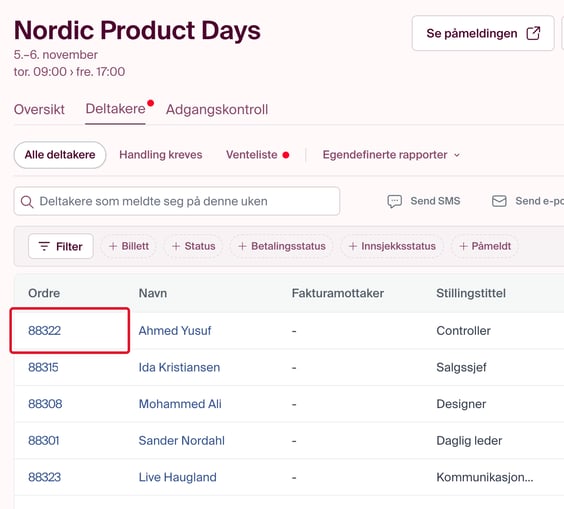Click the 5.–6. november date text
This screenshot has height=509, width=564.
(x=56, y=55)
